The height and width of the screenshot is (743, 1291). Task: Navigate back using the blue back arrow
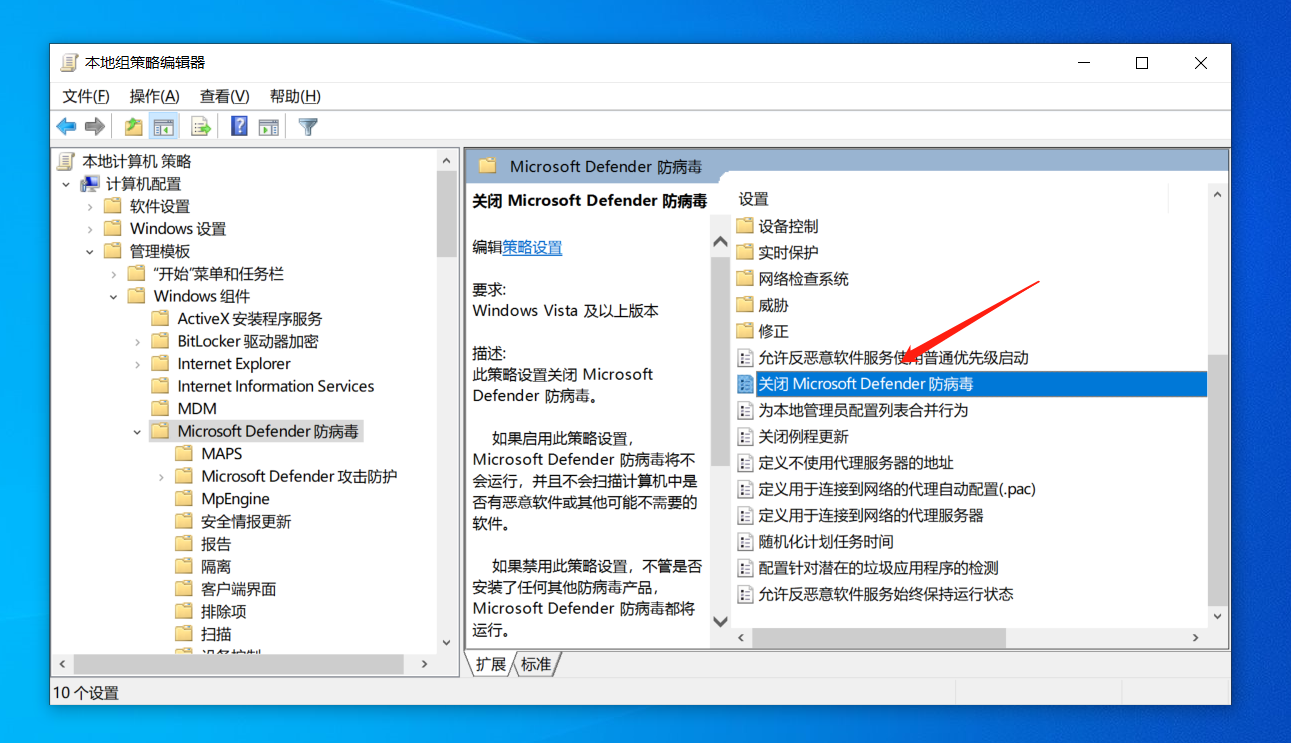click(x=66, y=126)
